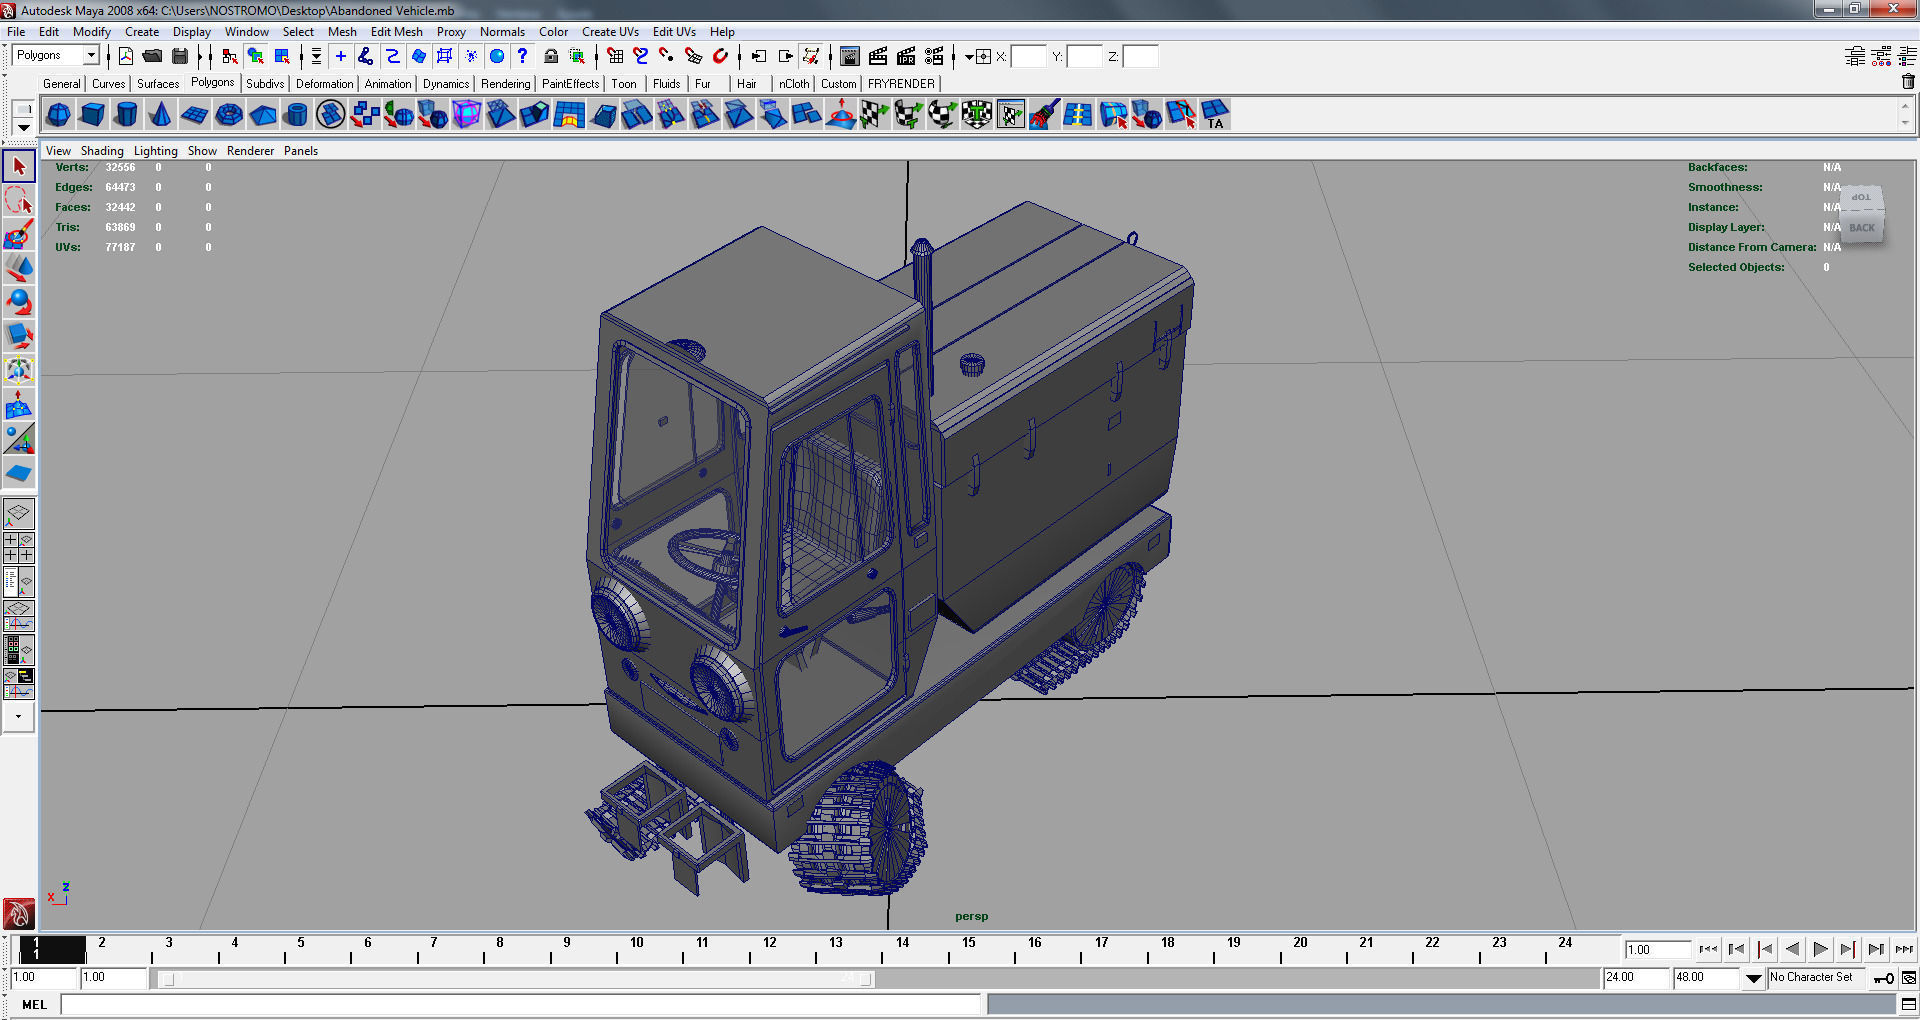Screen dimensions: 1920x1020
Task: Click the MEL command input field
Action: point(521,1004)
